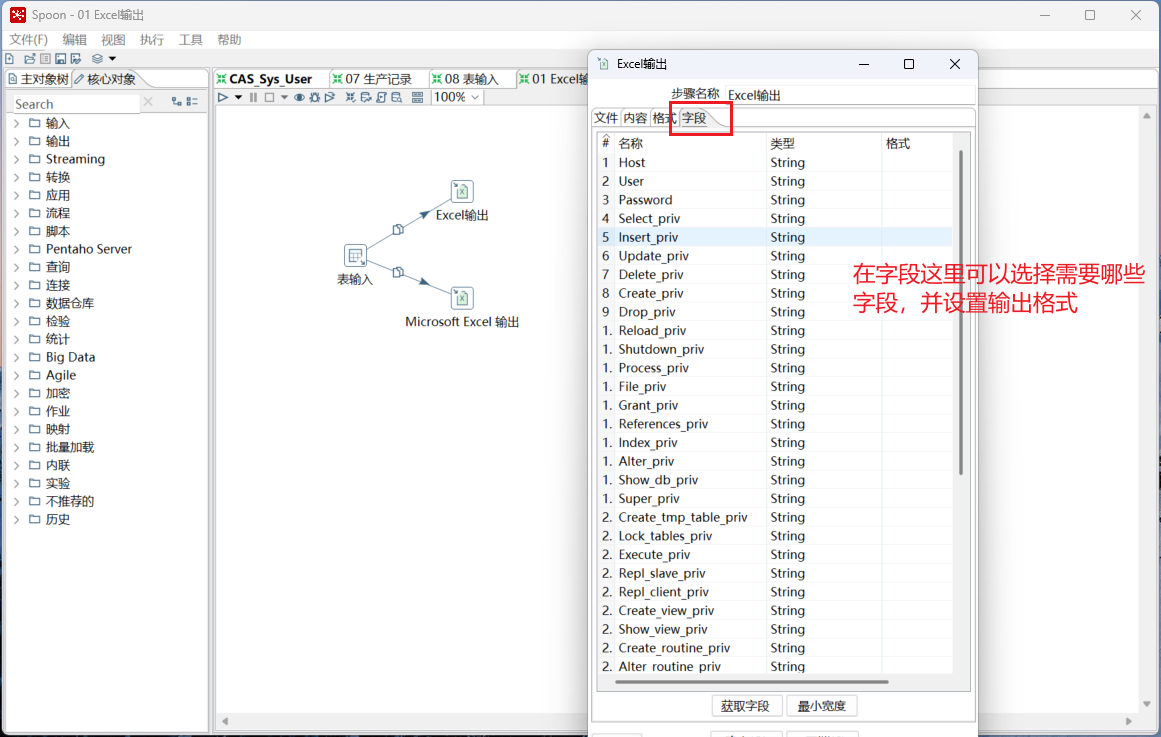
Task: Select the 批量加载 tree folder
Action: coord(70,447)
